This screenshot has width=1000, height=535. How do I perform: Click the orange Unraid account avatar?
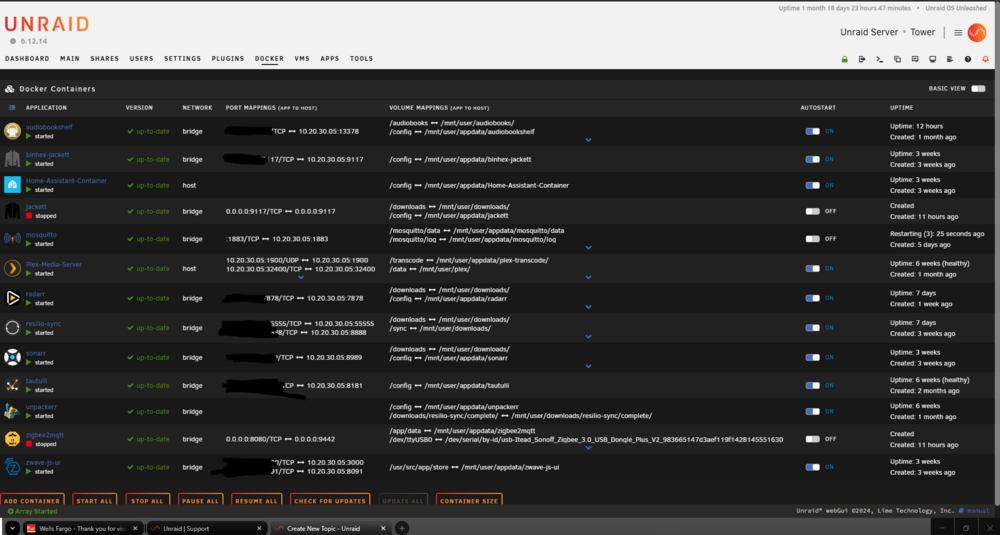(x=976, y=33)
